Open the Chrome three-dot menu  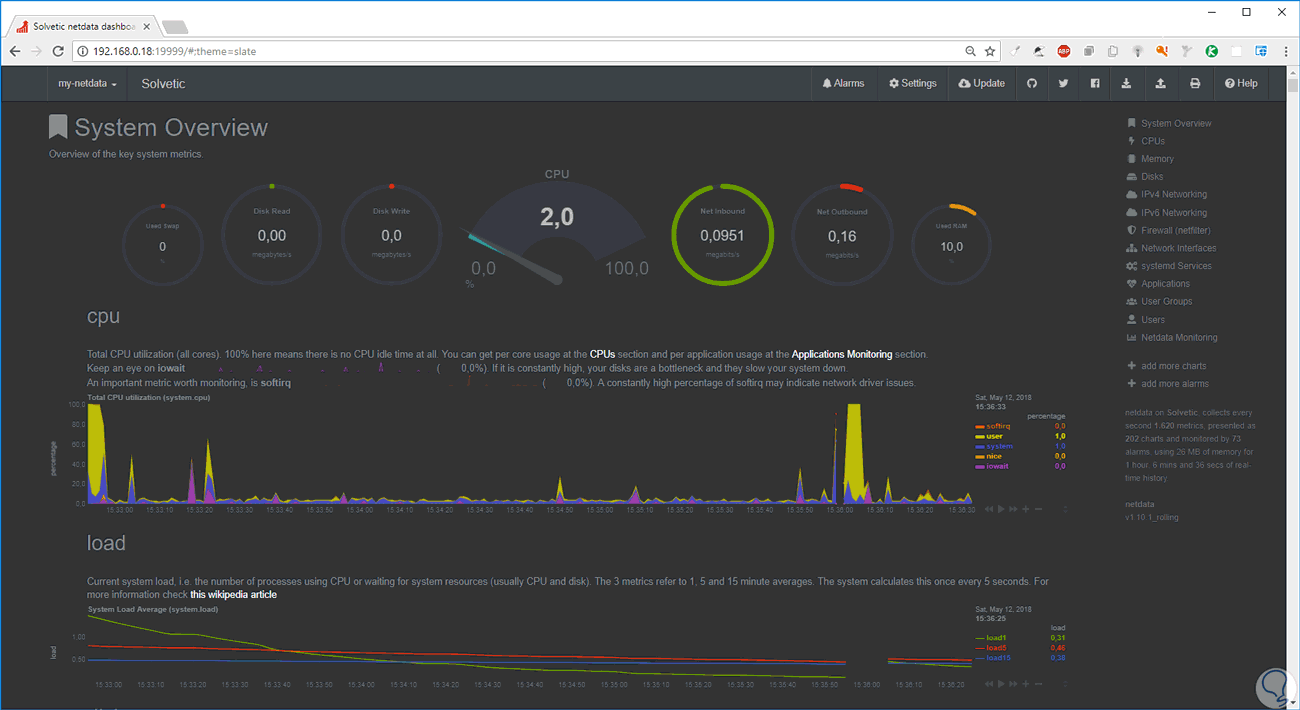pos(1284,50)
